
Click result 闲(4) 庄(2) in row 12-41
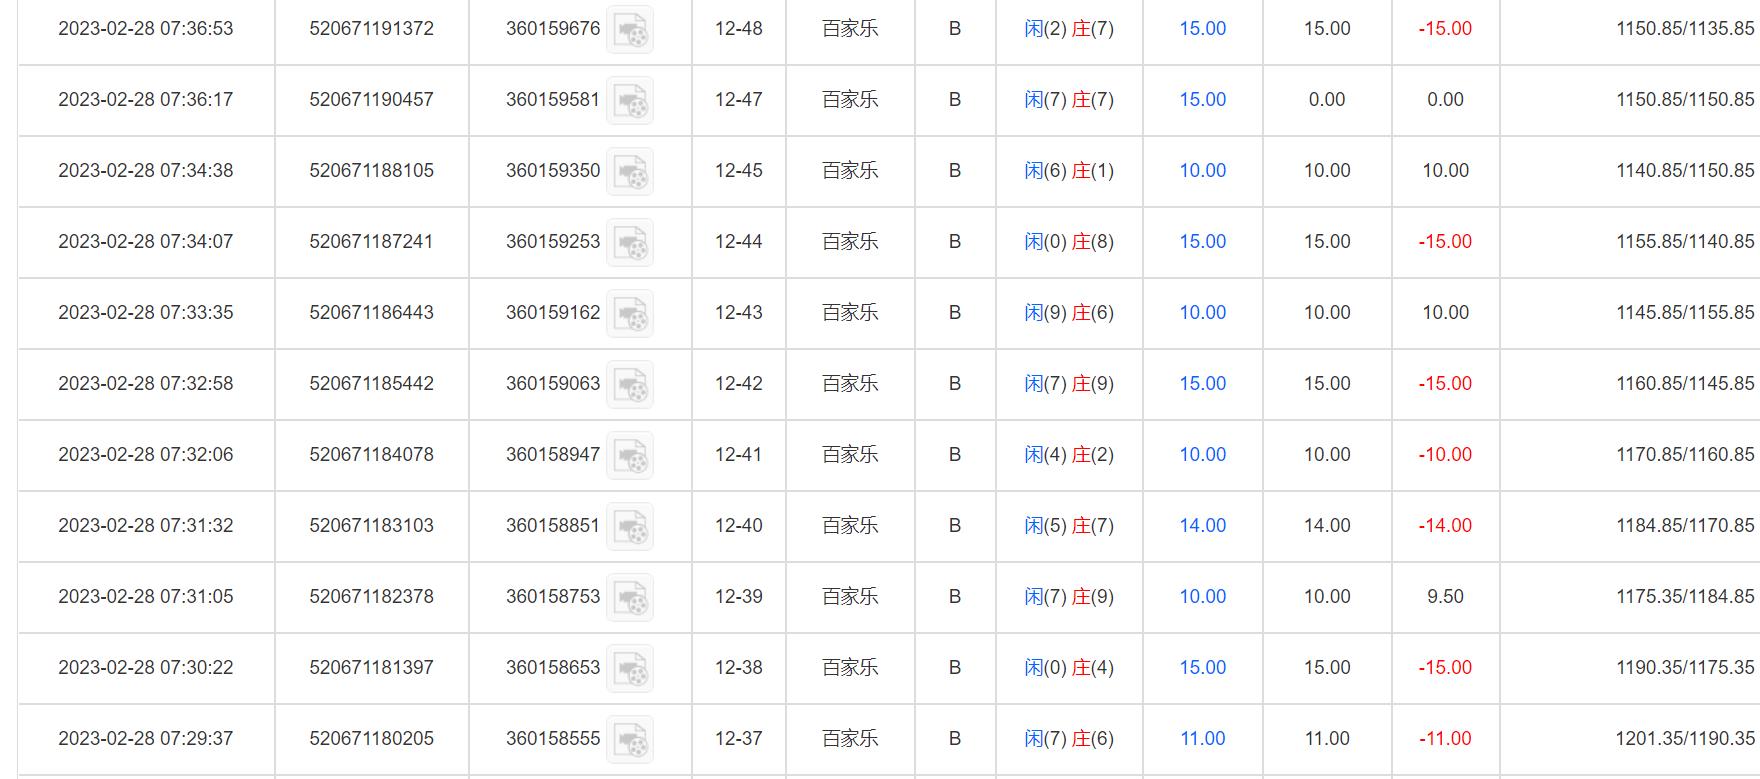coord(1069,455)
